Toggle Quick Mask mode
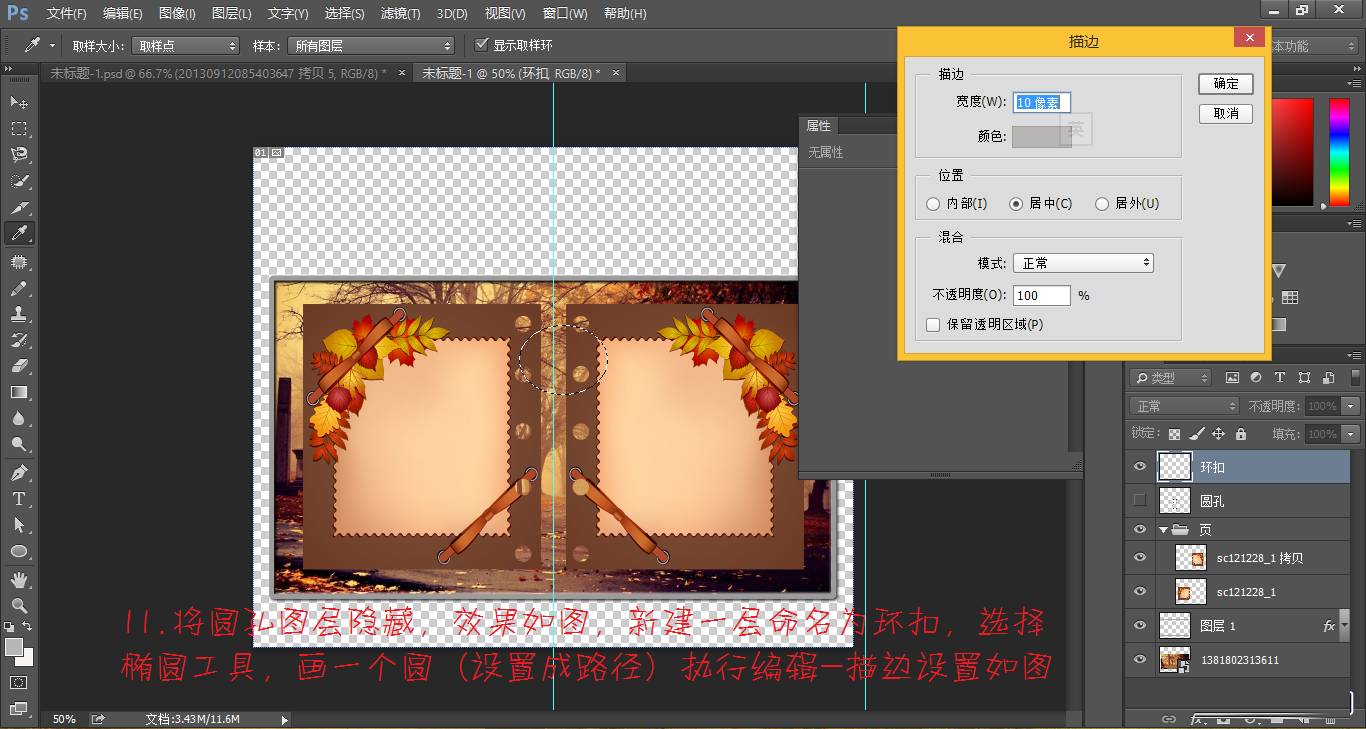 19,682
